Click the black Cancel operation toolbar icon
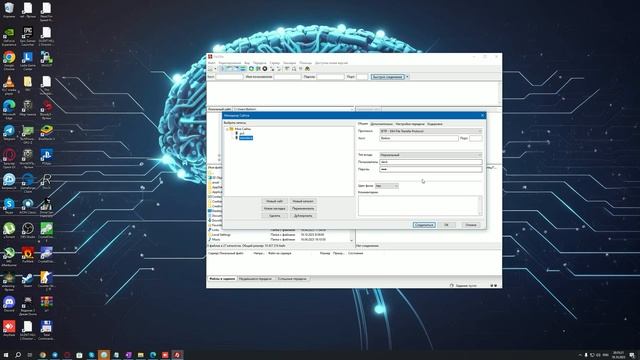The height and width of the screenshot is (360, 640). (265, 69)
